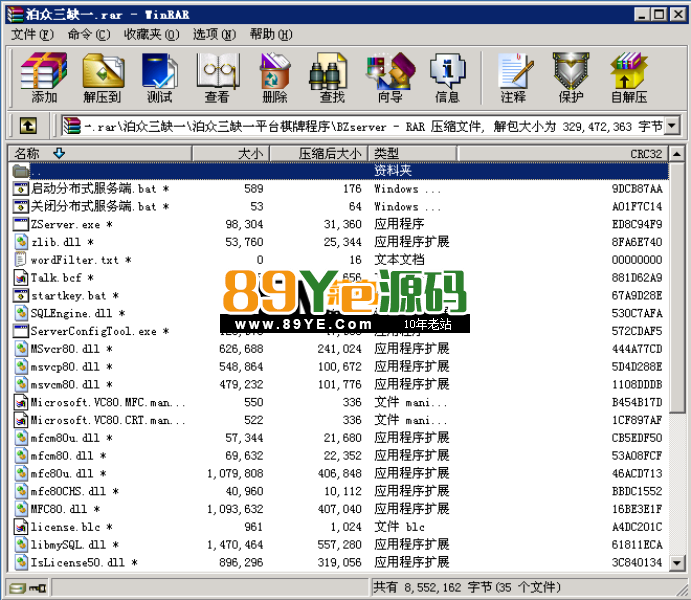
Task: Click the key password icon in status bar
Action: coord(37,588)
